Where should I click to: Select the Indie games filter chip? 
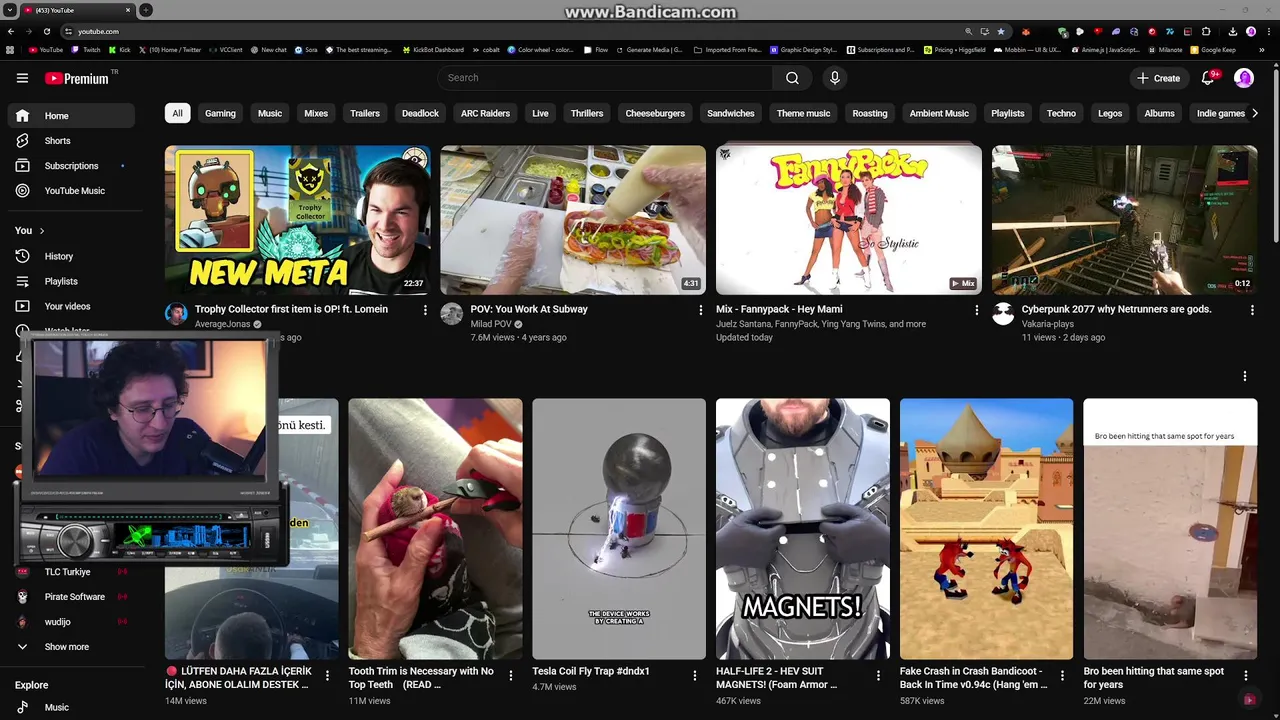click(1220, 114)
